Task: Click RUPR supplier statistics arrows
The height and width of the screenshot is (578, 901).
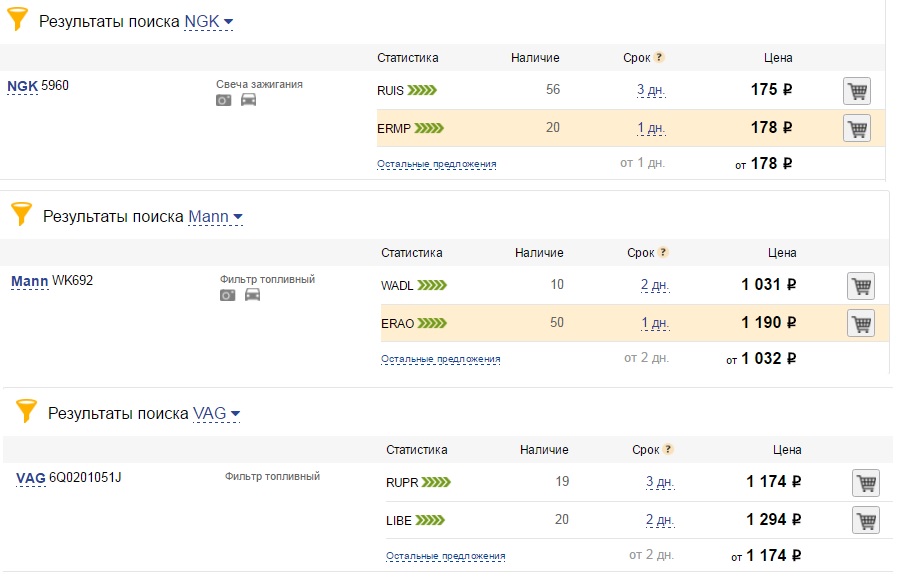Action: tap(436, 482)
